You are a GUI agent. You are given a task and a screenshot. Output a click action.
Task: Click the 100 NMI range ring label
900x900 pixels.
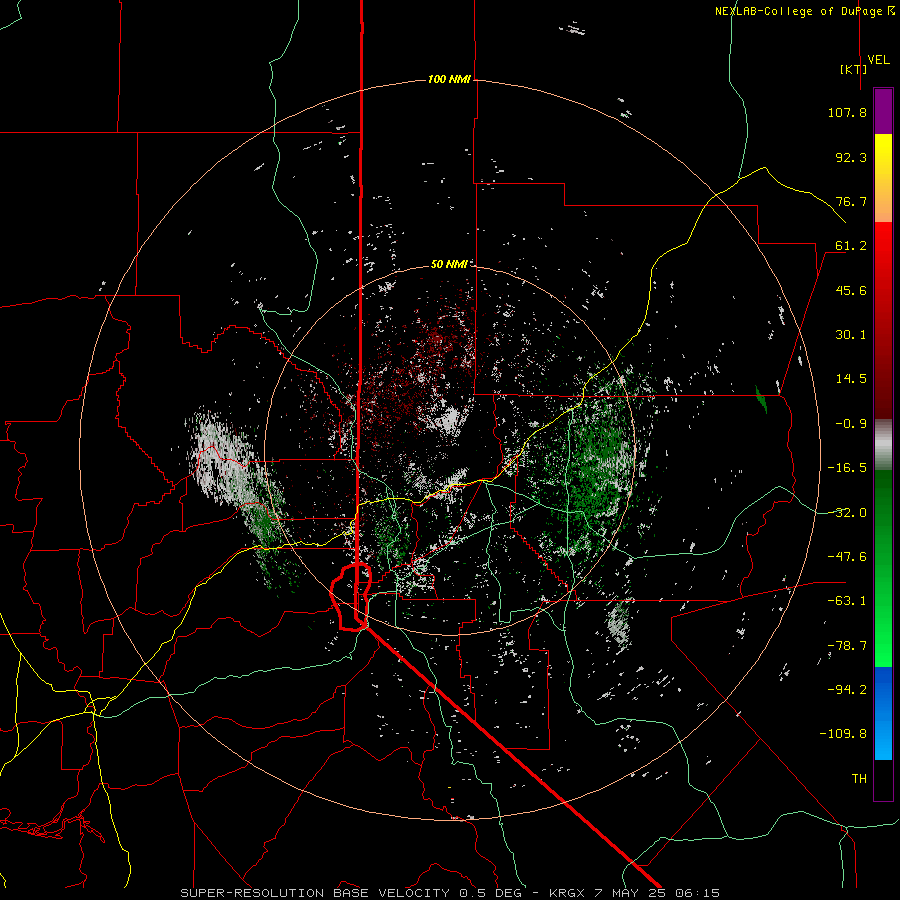point(449,79)
